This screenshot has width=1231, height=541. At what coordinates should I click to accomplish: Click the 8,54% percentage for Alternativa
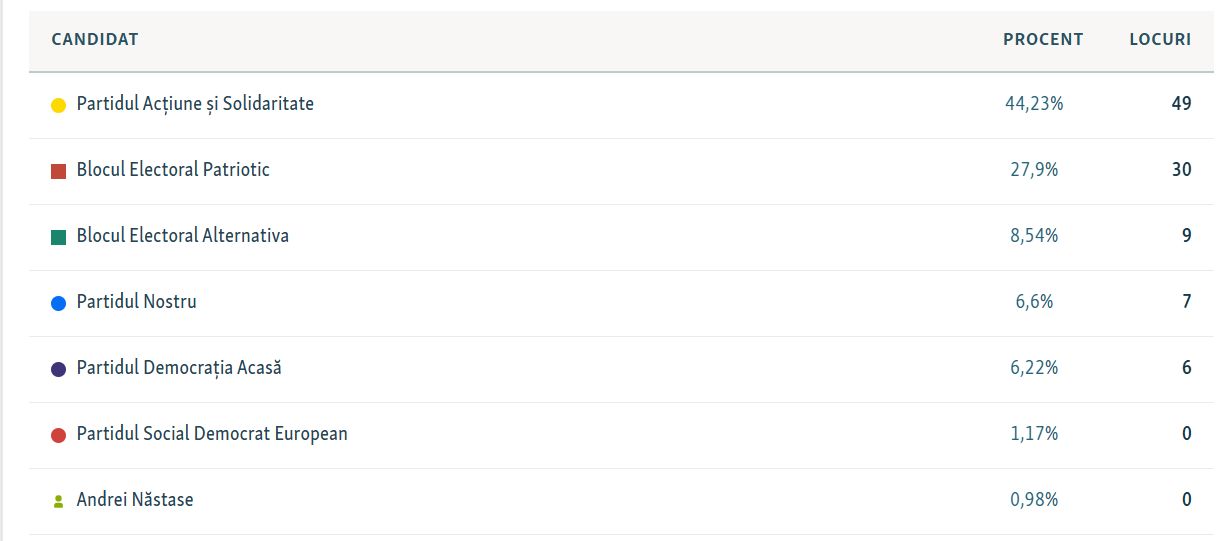[x=1034, y=236]
